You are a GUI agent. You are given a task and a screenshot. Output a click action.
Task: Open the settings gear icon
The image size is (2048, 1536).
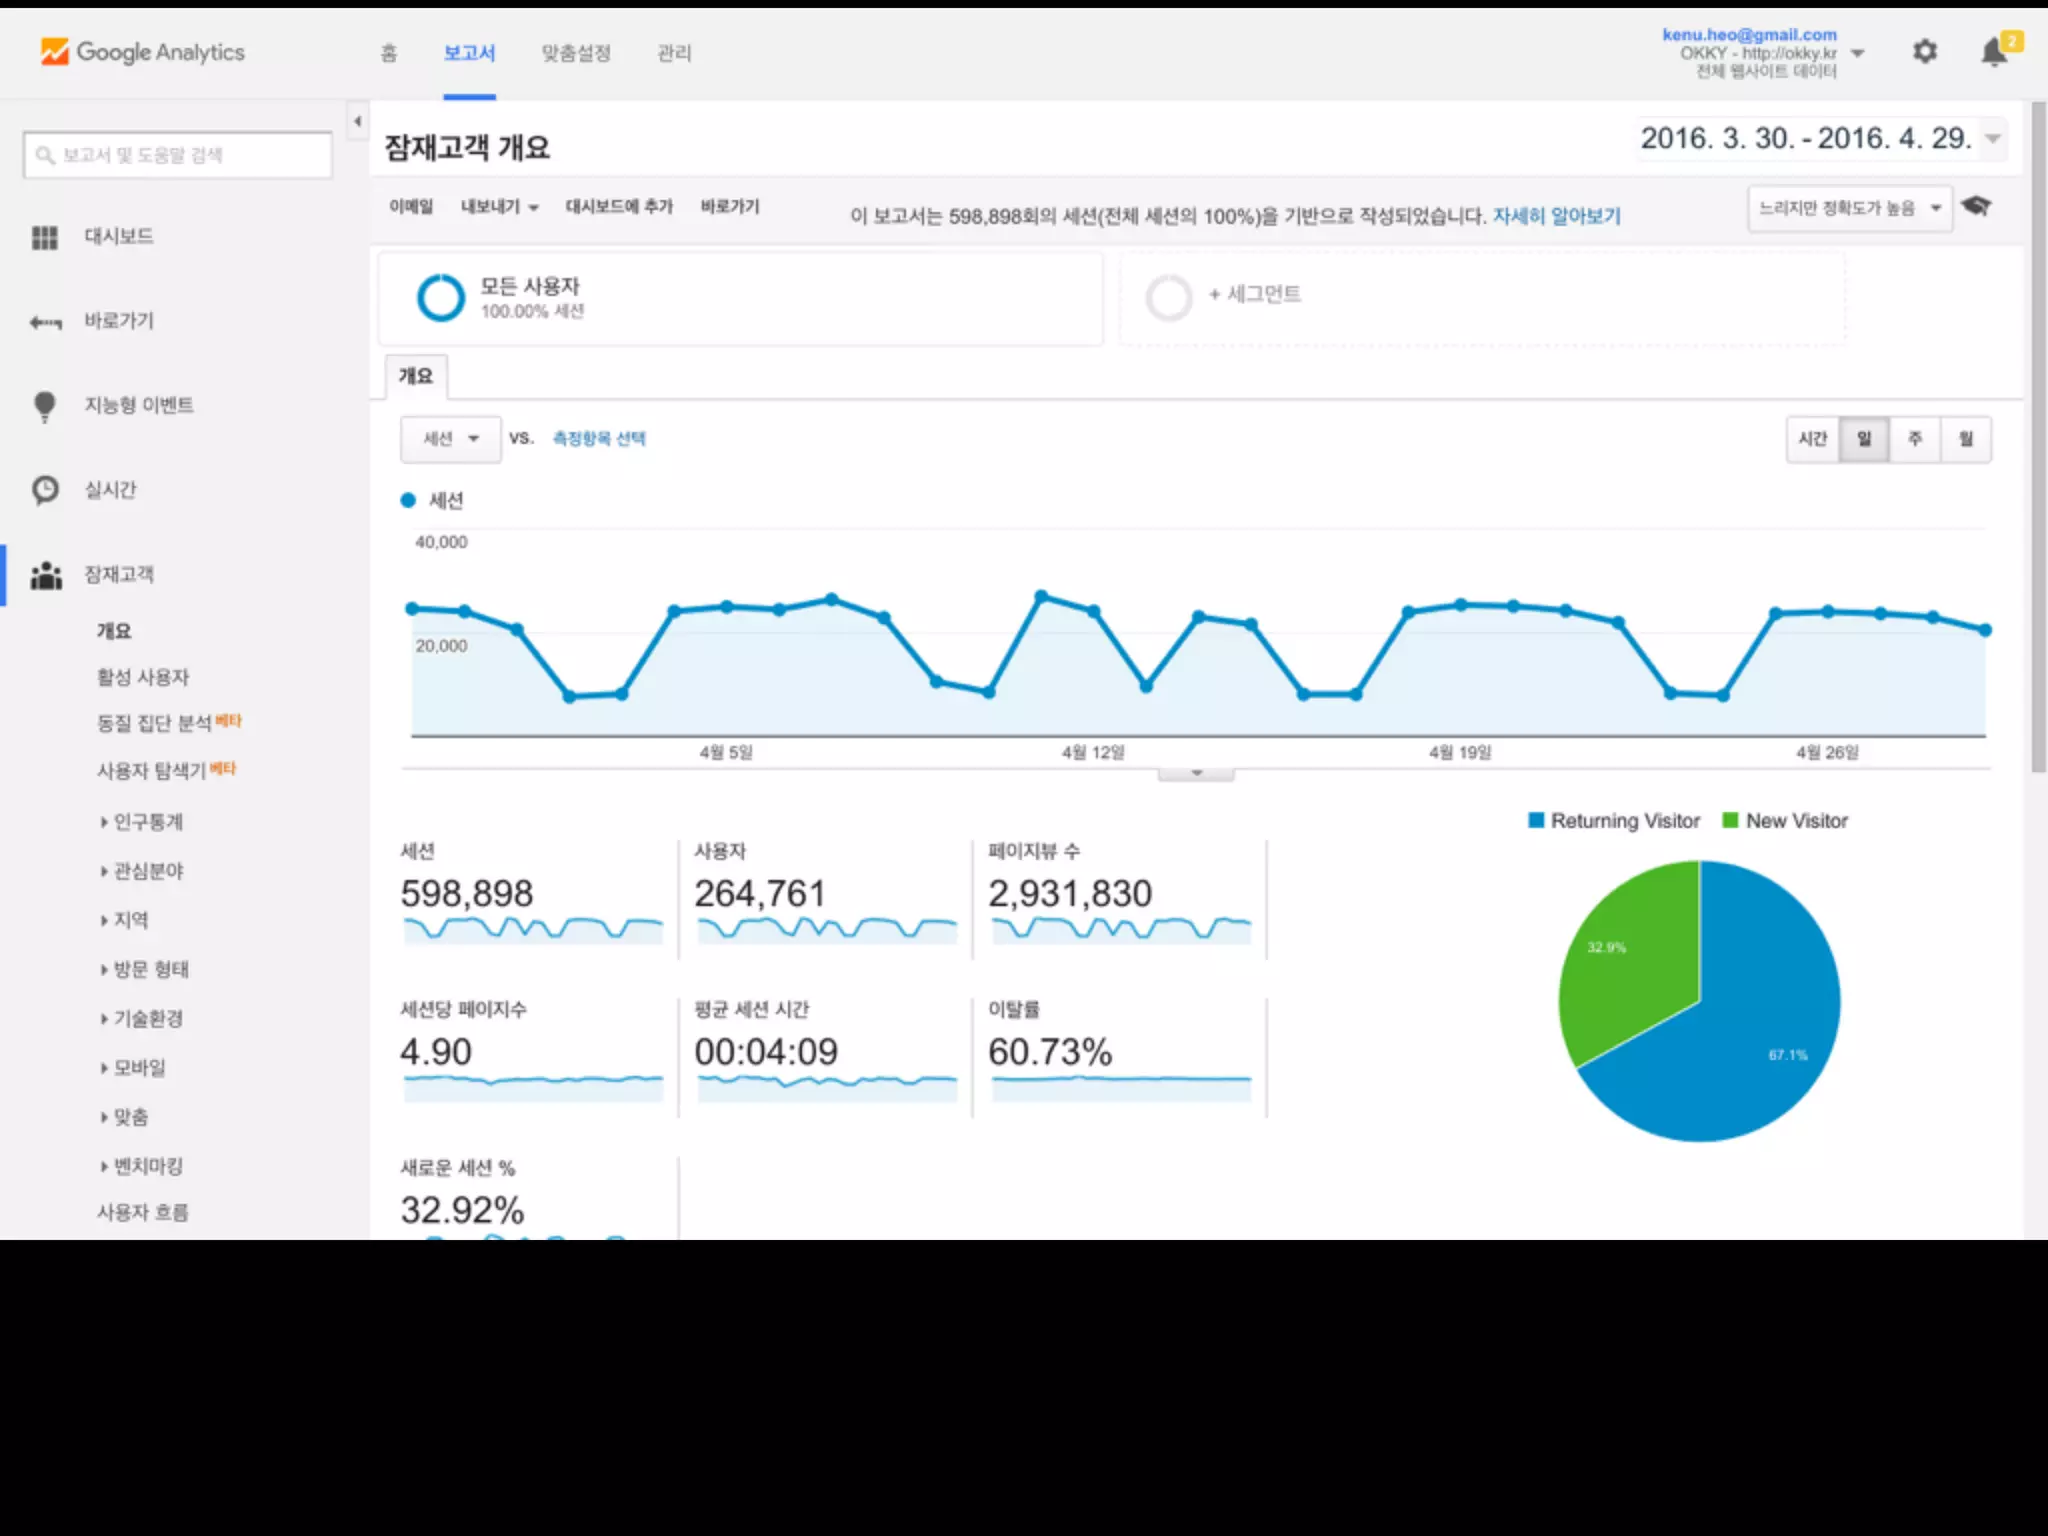1925,51
